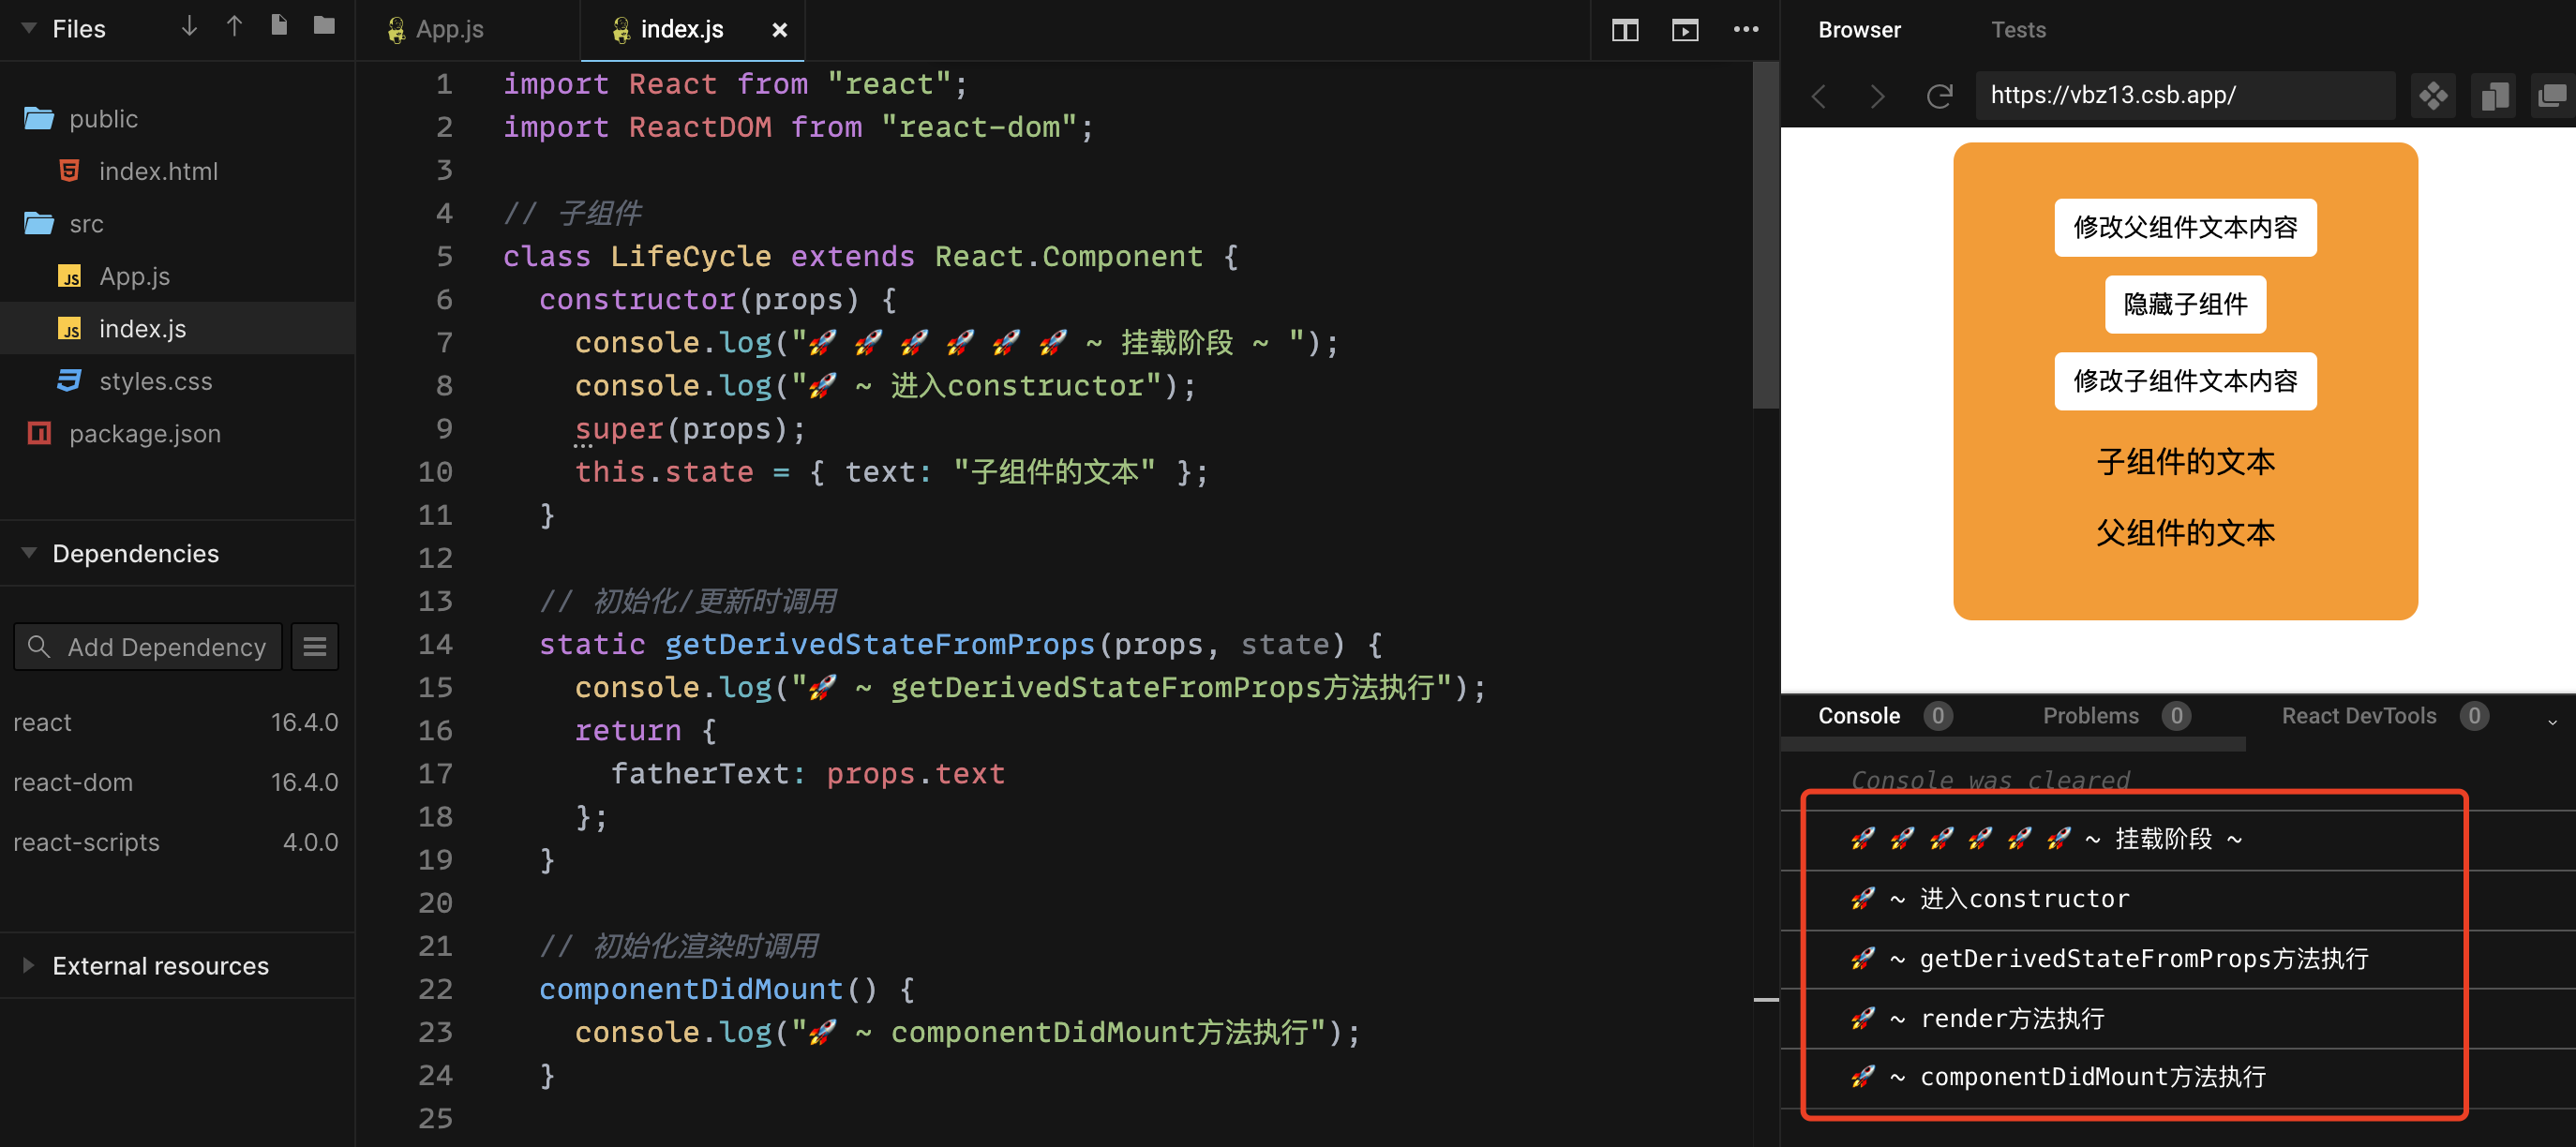Screen dimensions: 2576x1147
Task: Collapse the Dependencies section
Action: (29, 553)
